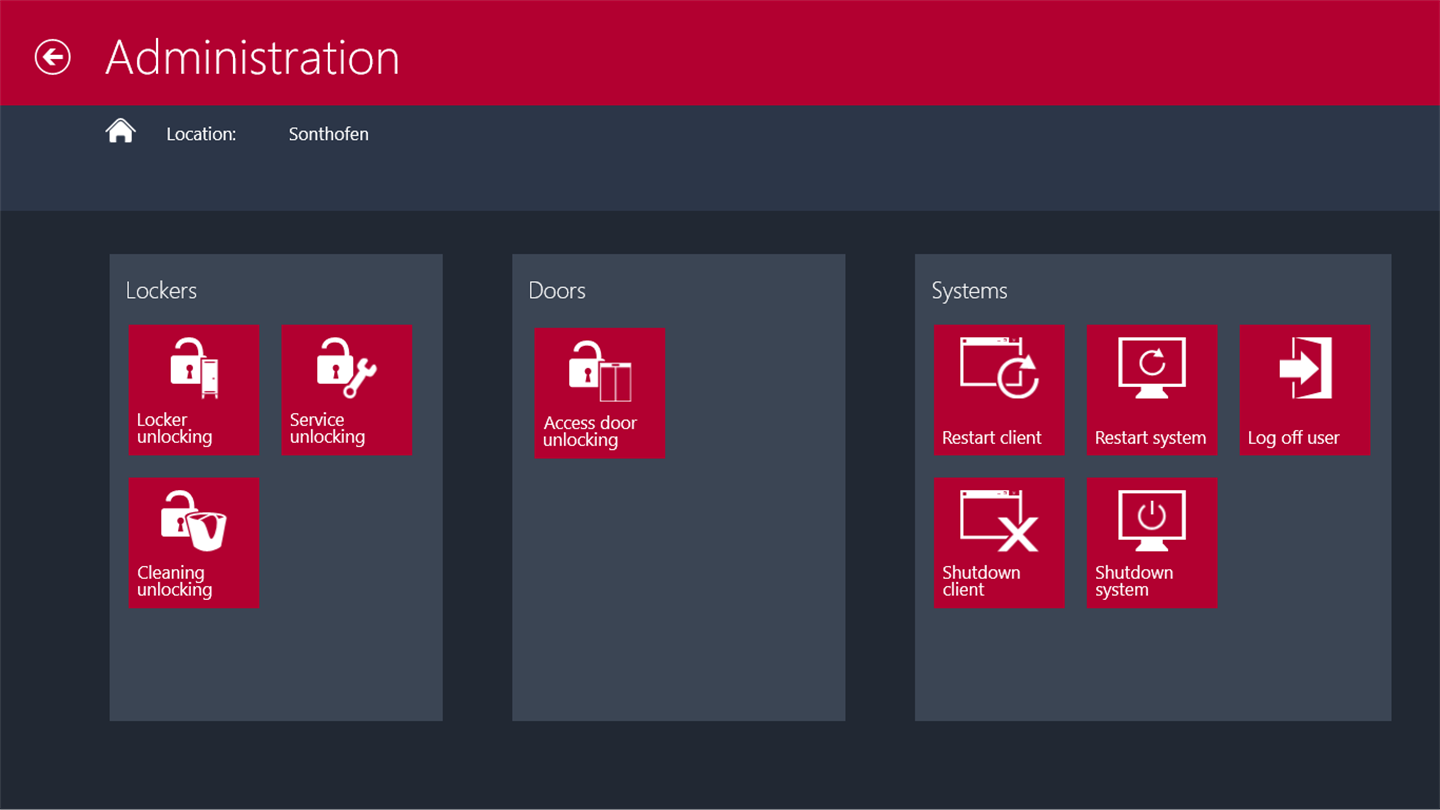Click the Administration page title
The width and height of the screenshot is (1440, 810).
point(252,57)
